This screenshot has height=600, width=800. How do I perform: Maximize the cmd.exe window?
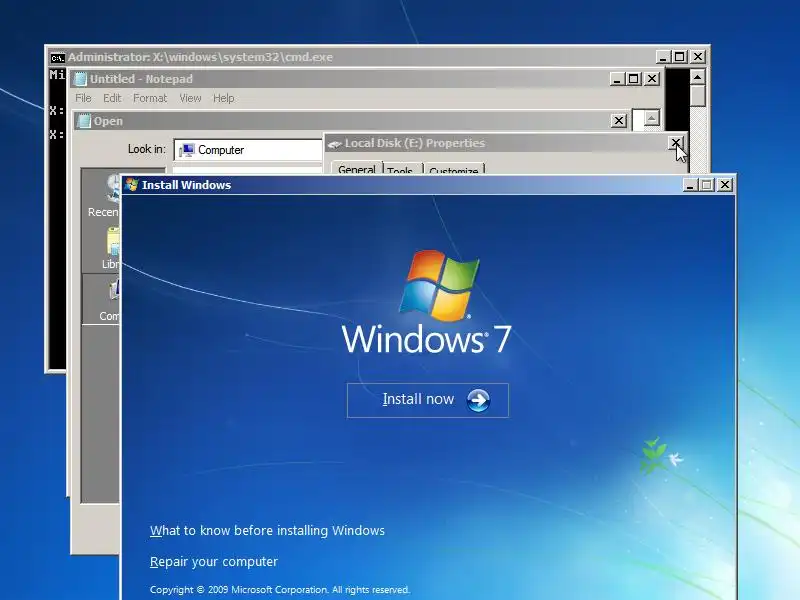(x=679, y=57)
